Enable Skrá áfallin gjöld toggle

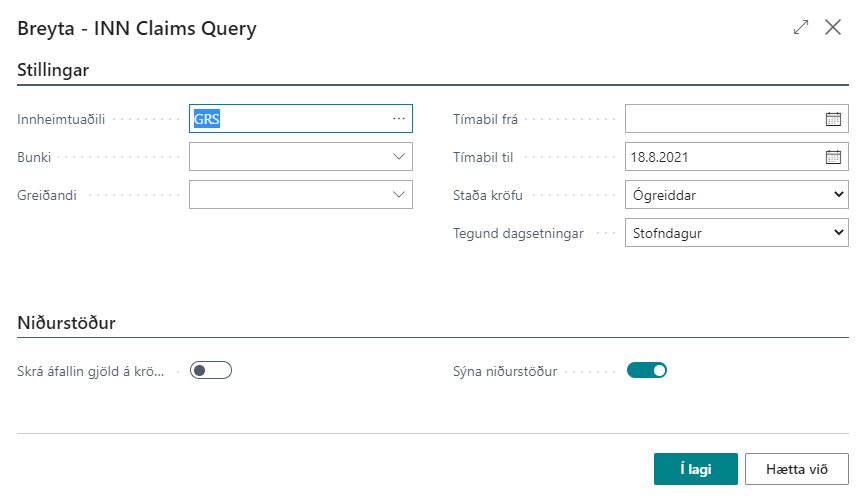click(211, 371)
